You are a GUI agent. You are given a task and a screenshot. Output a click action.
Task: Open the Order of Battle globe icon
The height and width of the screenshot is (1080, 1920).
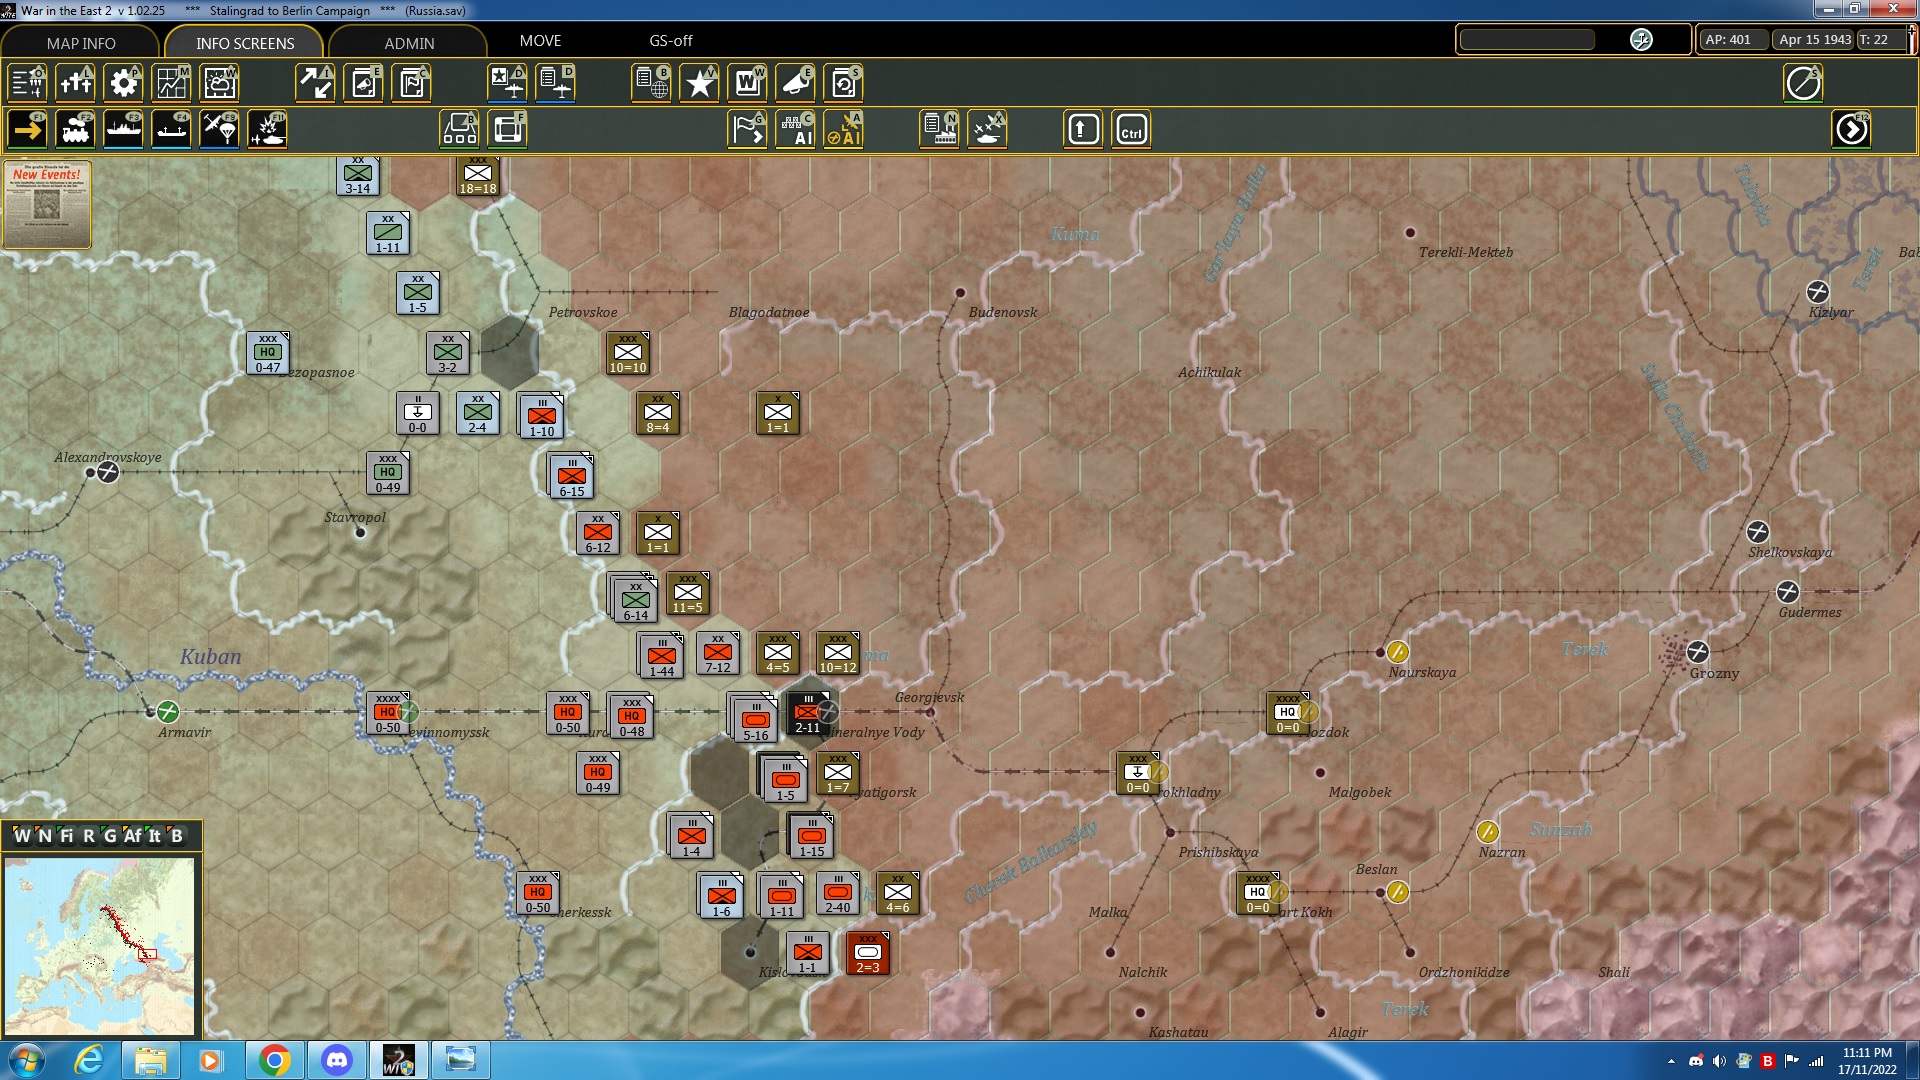(651, 83)
